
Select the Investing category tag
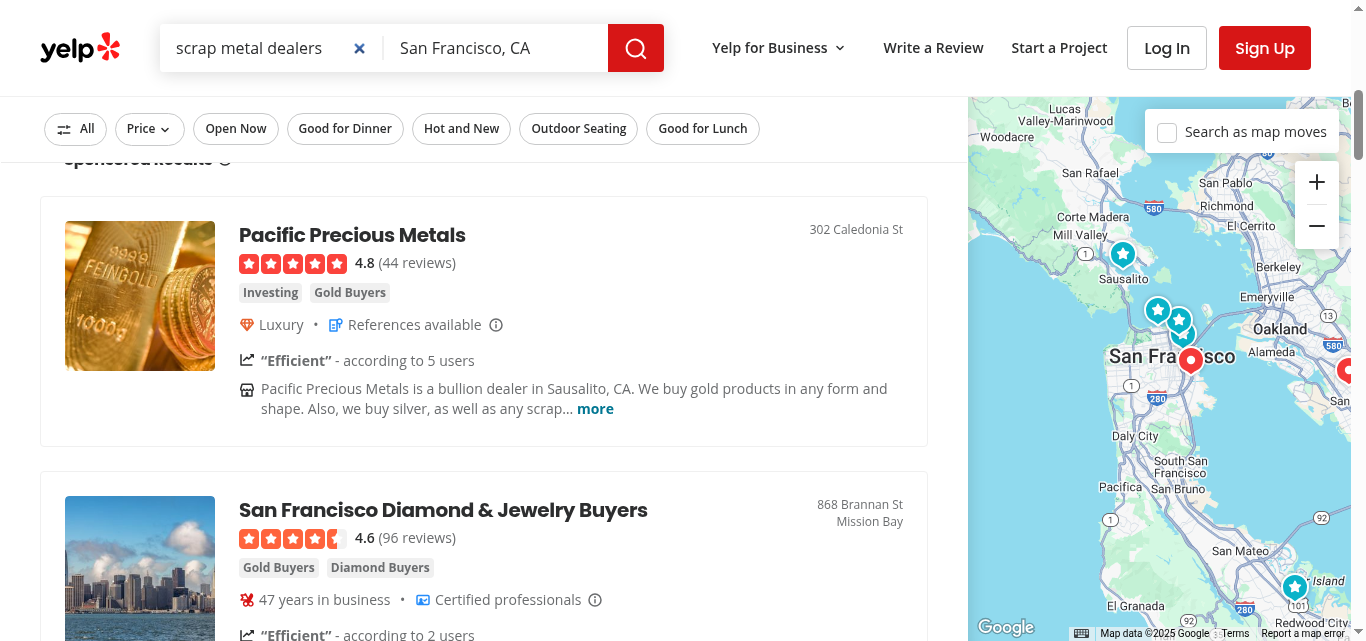coord(271,293)
